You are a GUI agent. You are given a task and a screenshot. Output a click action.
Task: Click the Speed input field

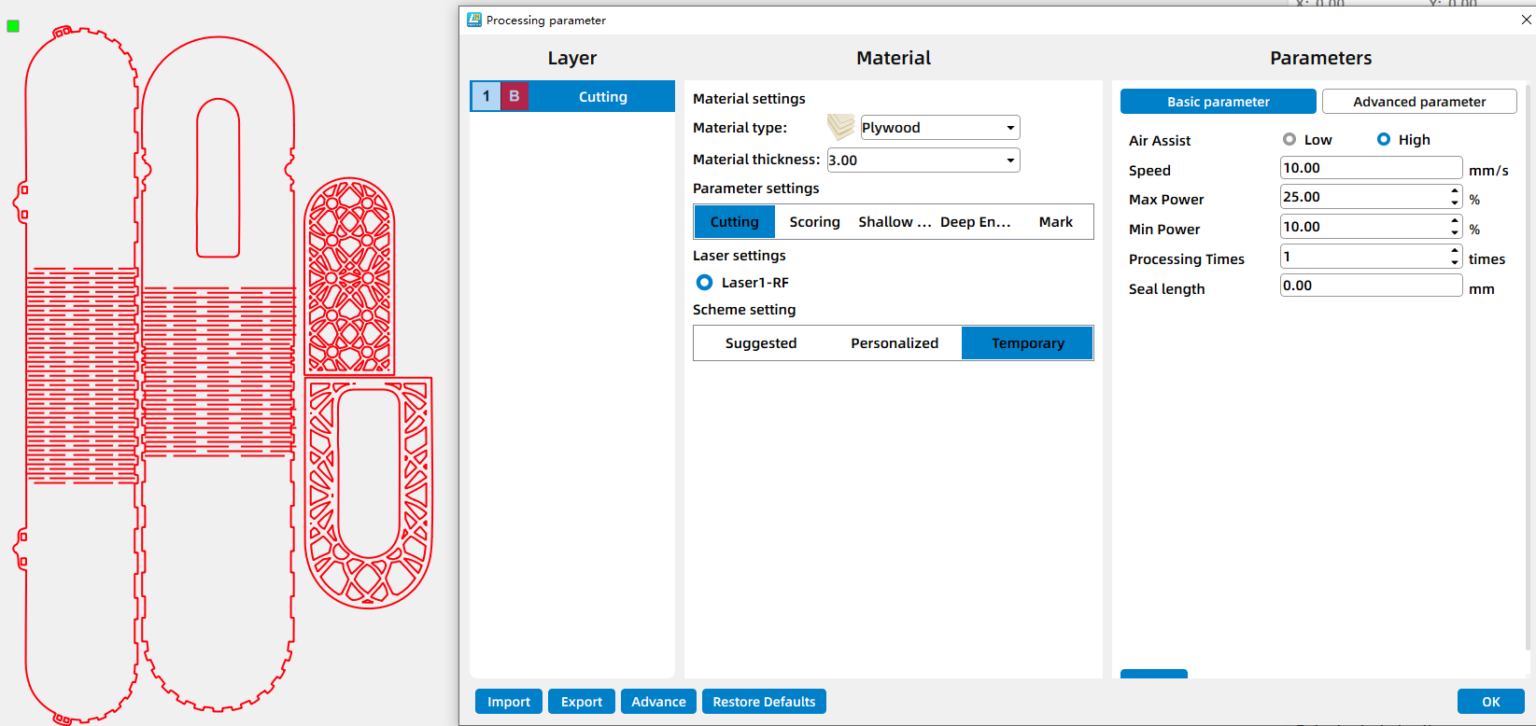click(1370, 169)
